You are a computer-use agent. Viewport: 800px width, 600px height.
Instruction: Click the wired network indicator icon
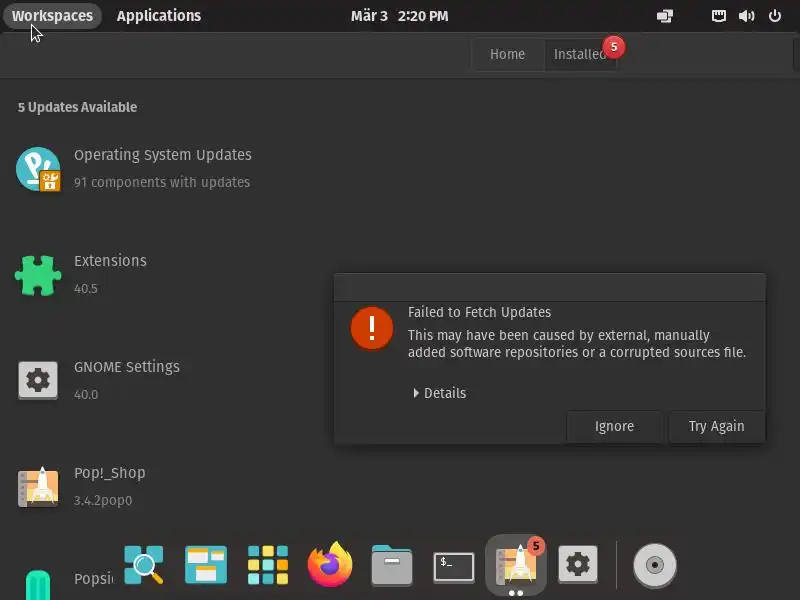pos(719,16)
